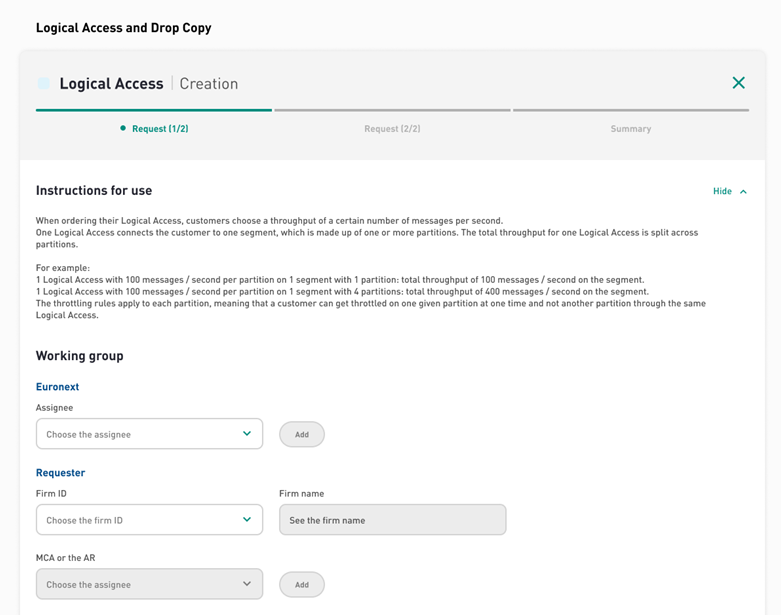
Task: Jump to the Summary step
Action: (x=631, y=128)
